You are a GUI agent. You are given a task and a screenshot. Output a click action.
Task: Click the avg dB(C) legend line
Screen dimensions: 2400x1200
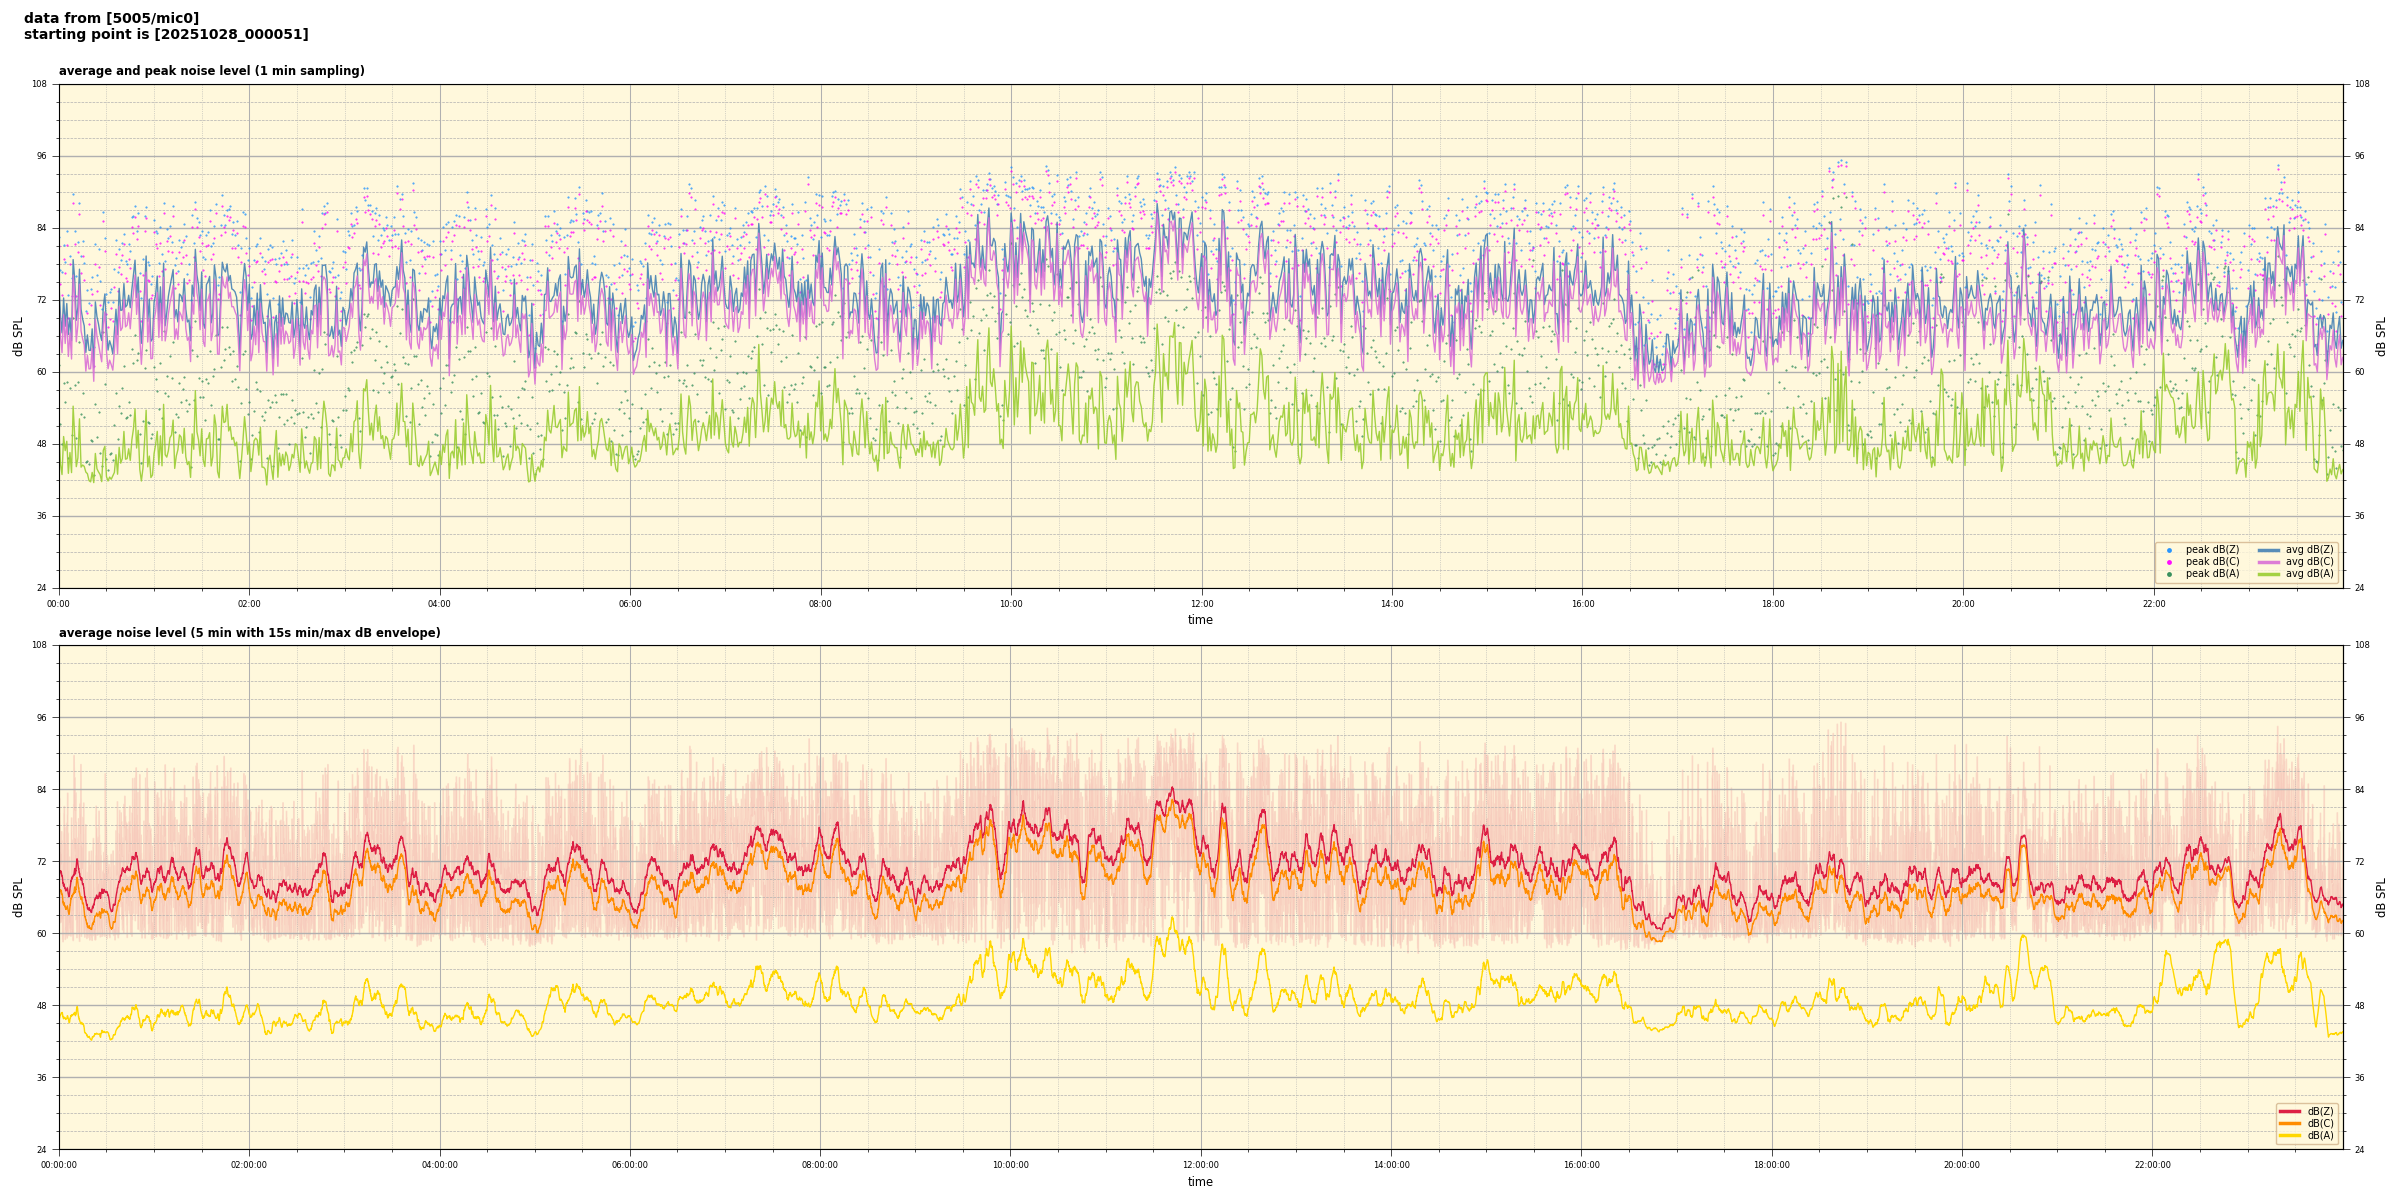click(x=2269, y=562)
